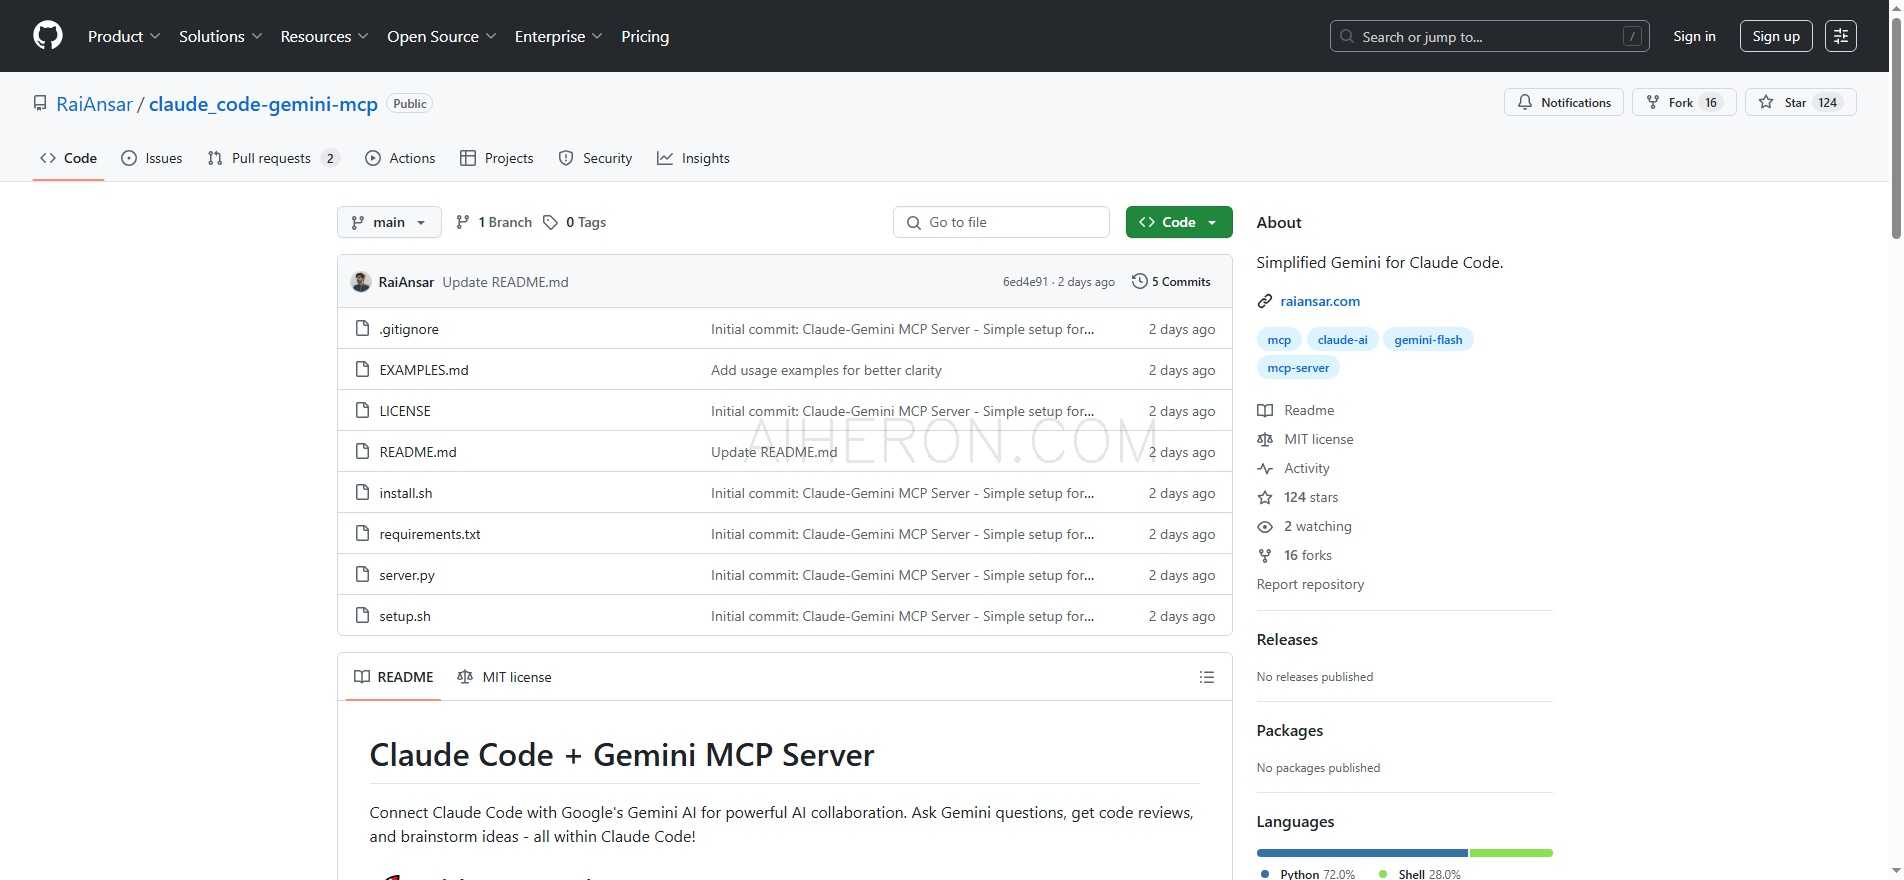Click the green Shell segment of the language bar

coord(1511,853)
